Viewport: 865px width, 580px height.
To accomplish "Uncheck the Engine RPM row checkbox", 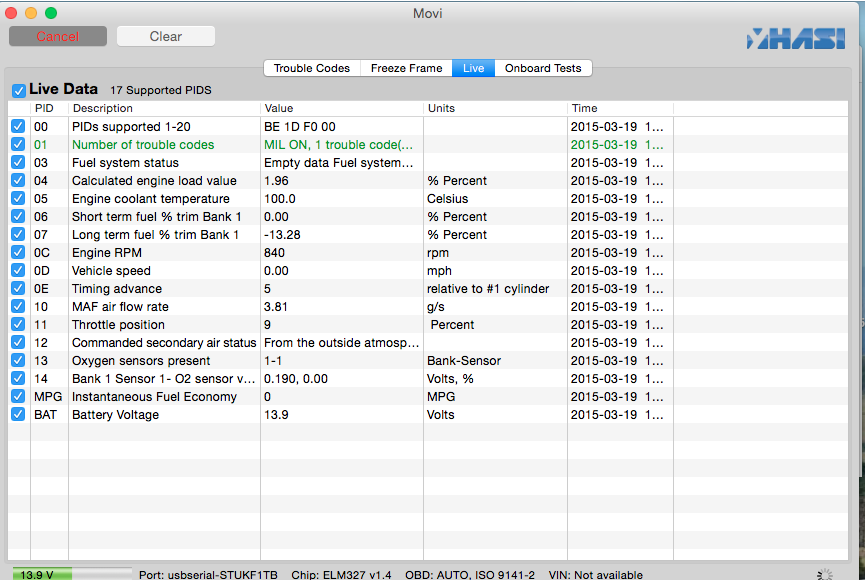I will coord(18,253).
